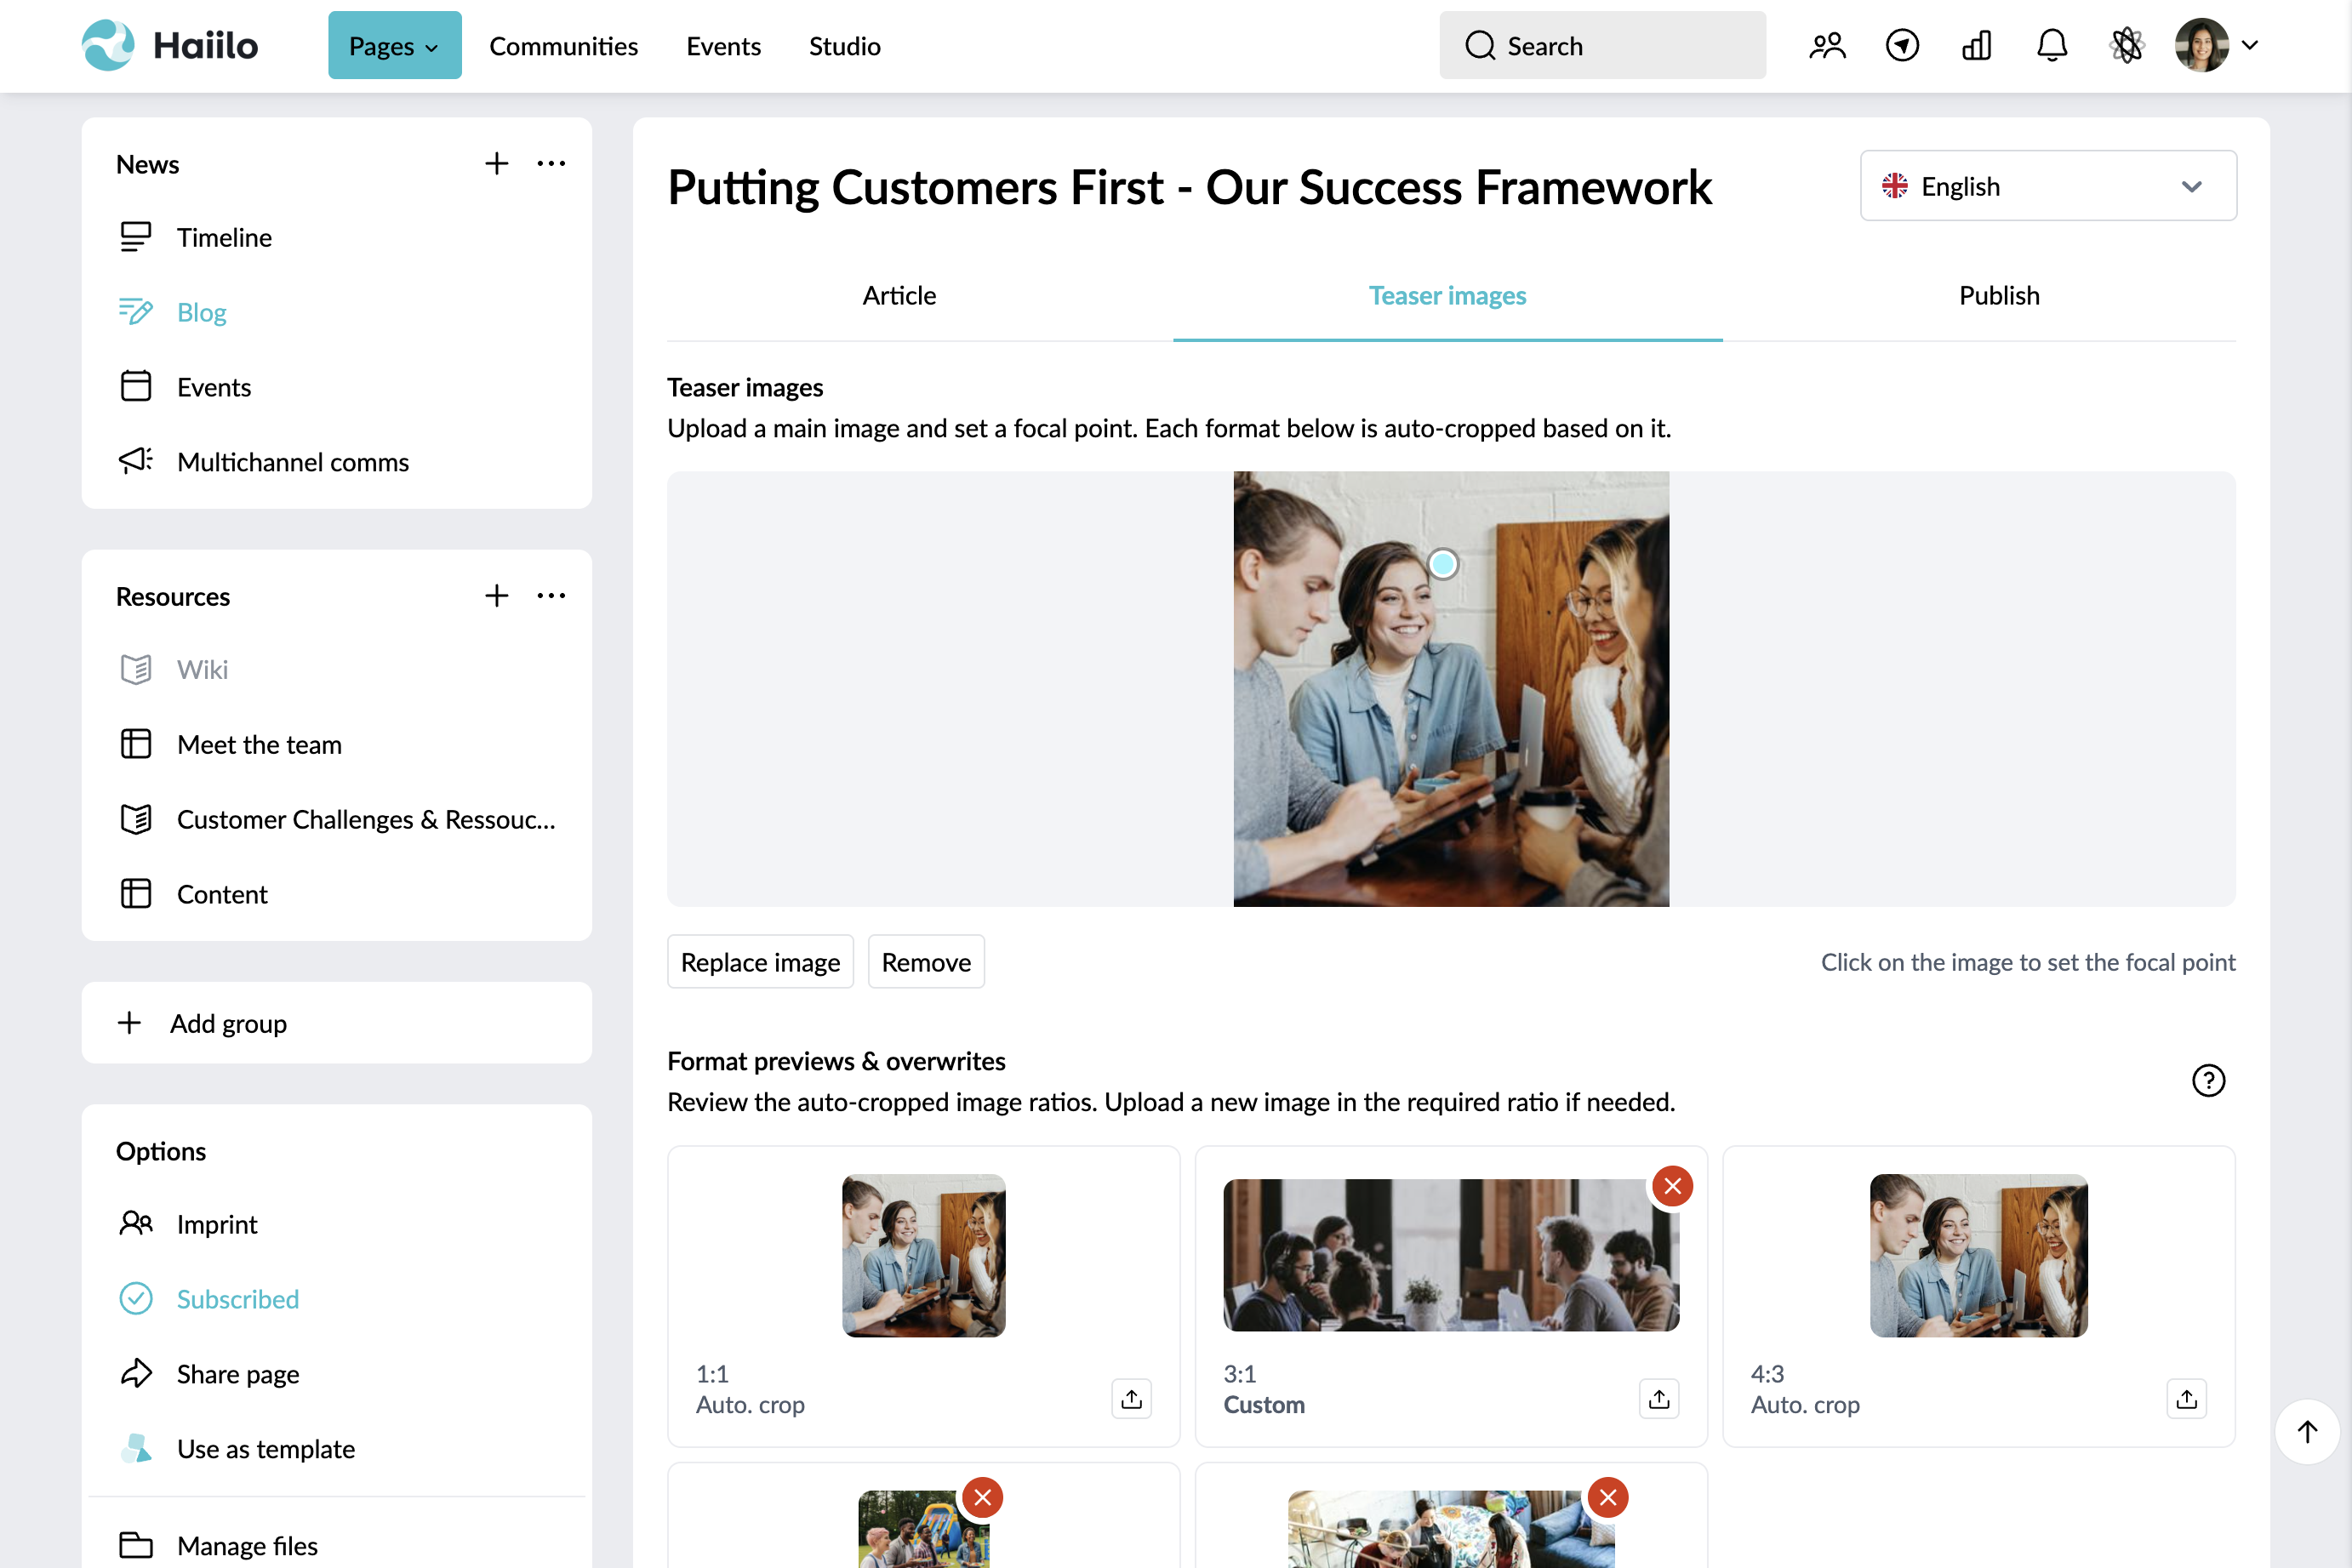Switch to the Publish tab
Image resolution: width=2352 pixels, height=1568 pixels.
pyautogui.click(x=1999, y=296)
